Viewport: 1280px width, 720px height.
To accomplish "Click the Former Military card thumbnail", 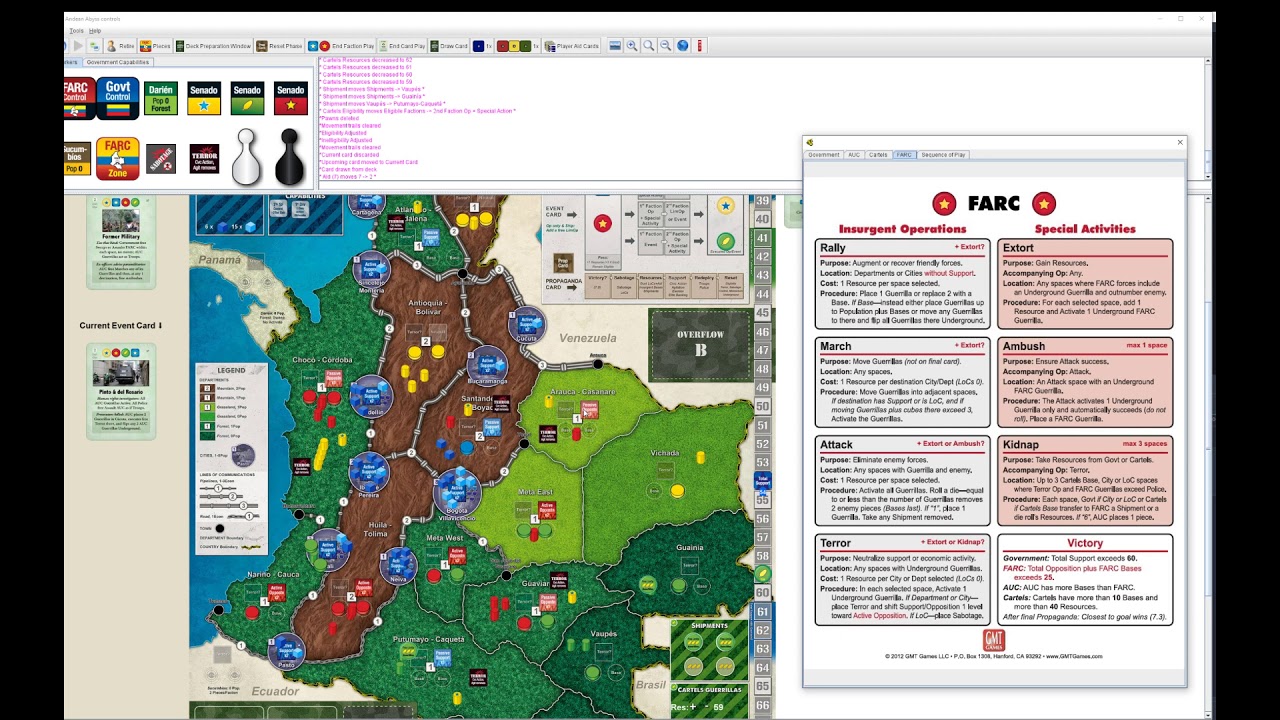I will [121, 242].
